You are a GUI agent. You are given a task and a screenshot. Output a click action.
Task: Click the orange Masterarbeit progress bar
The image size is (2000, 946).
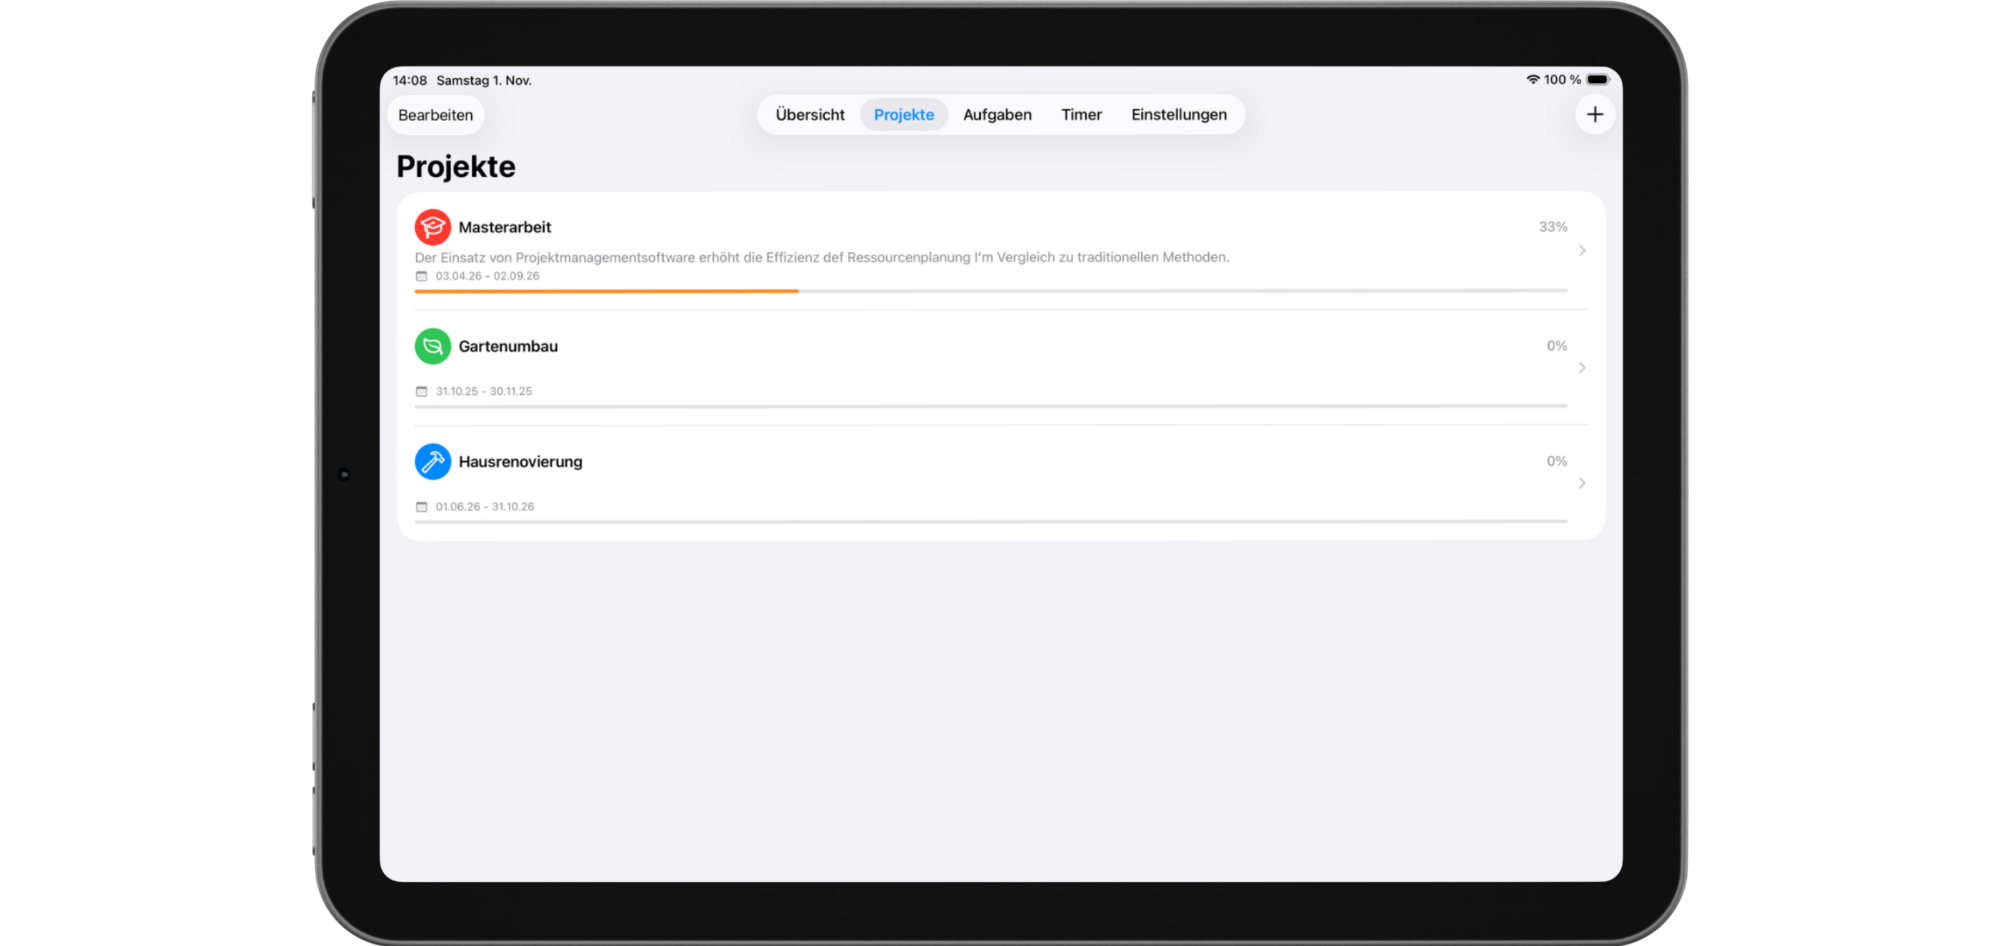[x=606, y=291]
